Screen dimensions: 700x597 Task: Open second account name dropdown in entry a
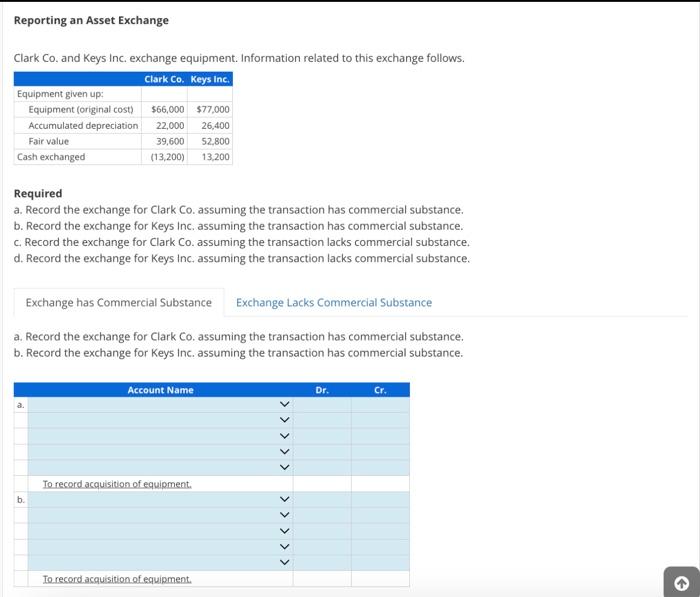coord(160,420)
